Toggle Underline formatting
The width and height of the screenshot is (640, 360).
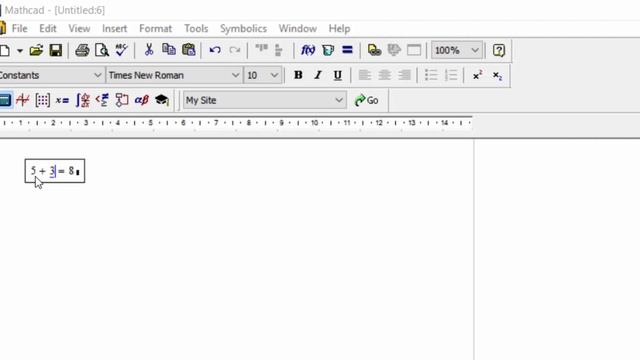[x=338, y=76]
